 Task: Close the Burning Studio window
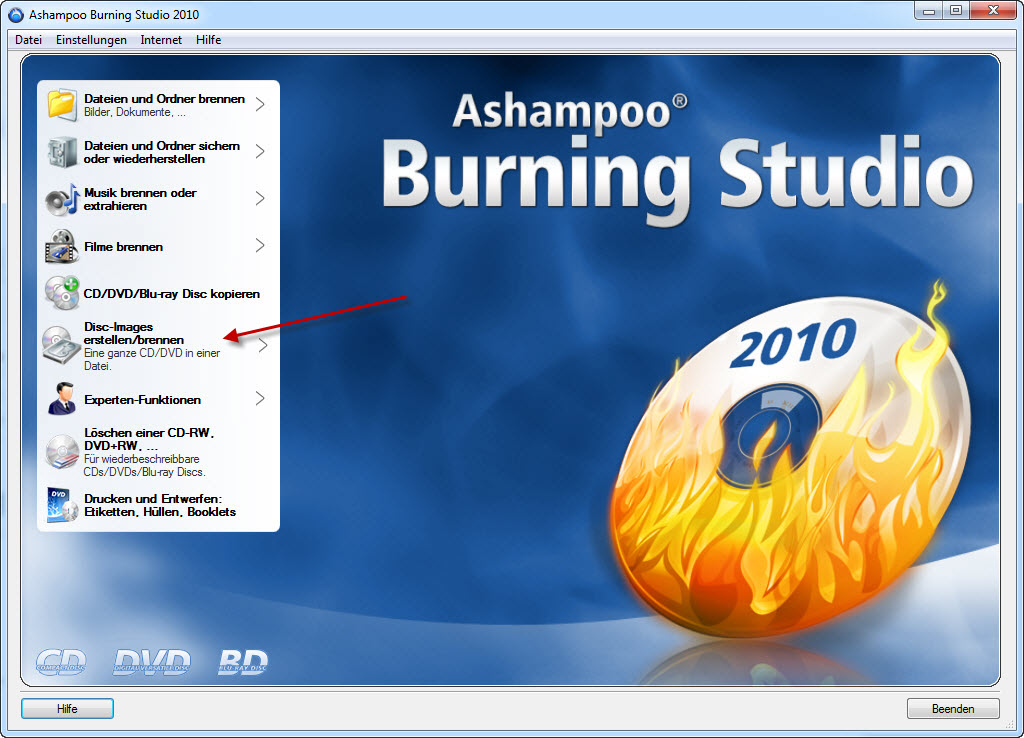point(993,11)
